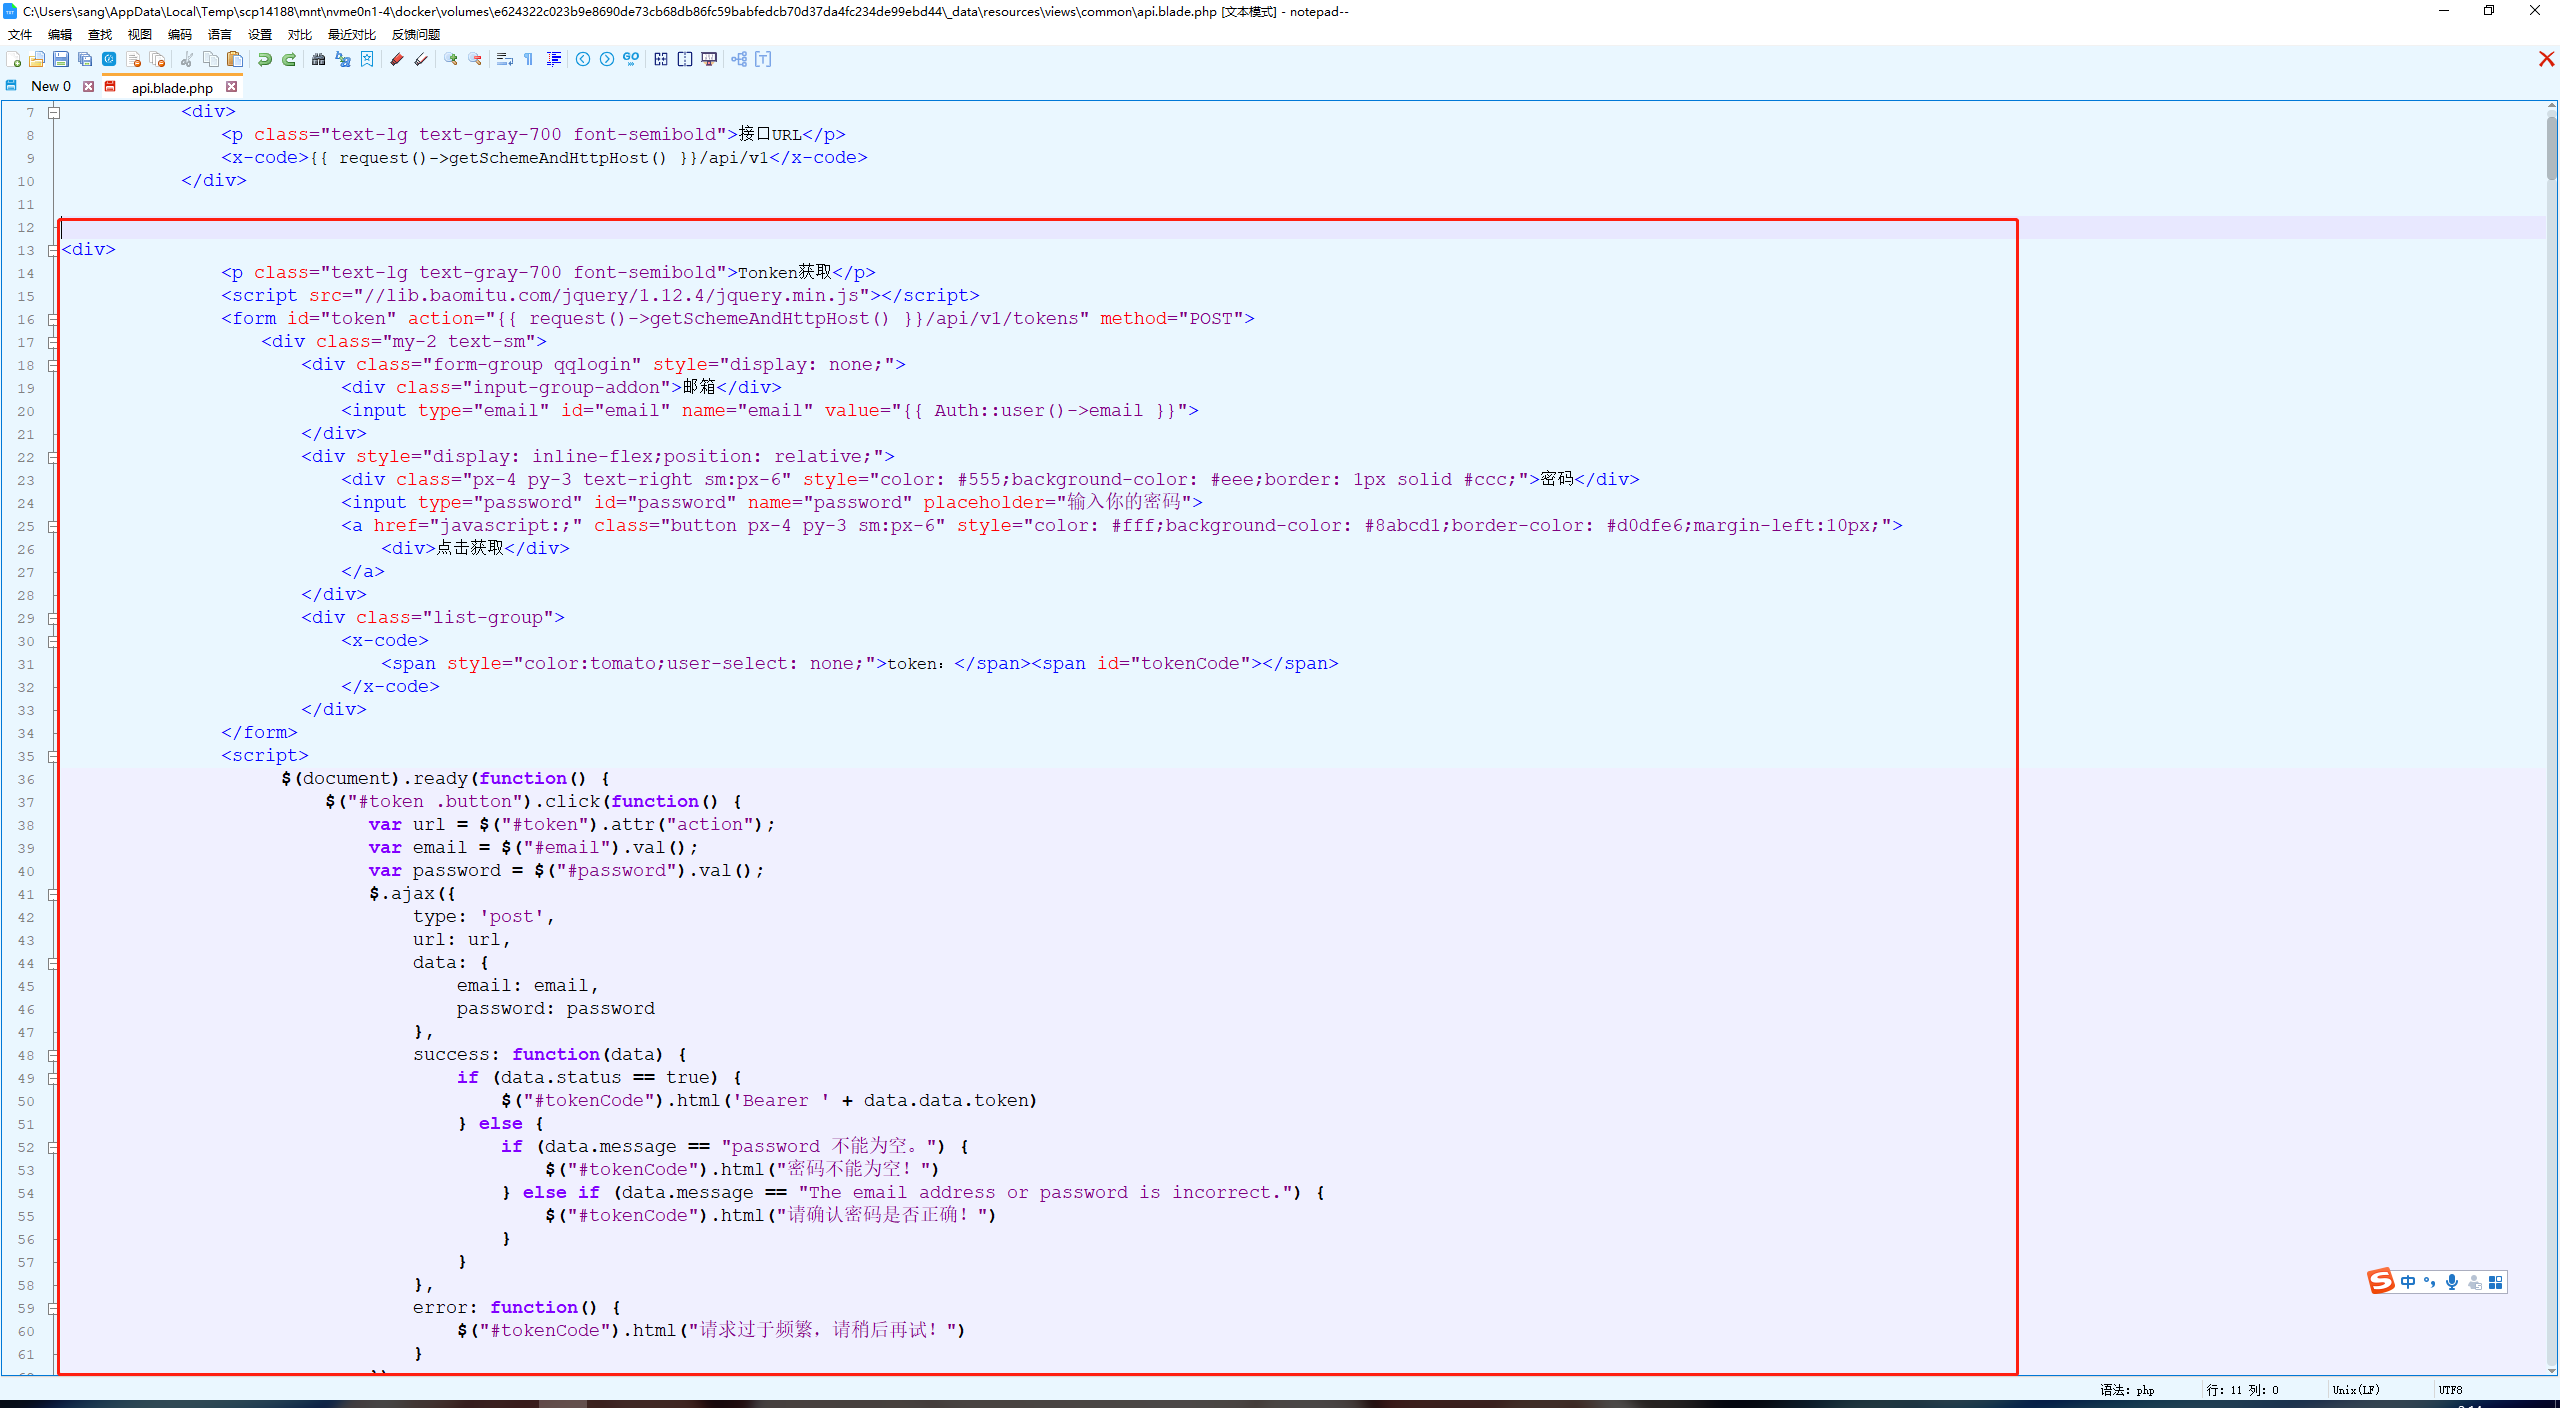This screenshot has width=2560, height=1408.
Task: Collapse the form fold marker at line 16
Action: [x=53, y=319]
